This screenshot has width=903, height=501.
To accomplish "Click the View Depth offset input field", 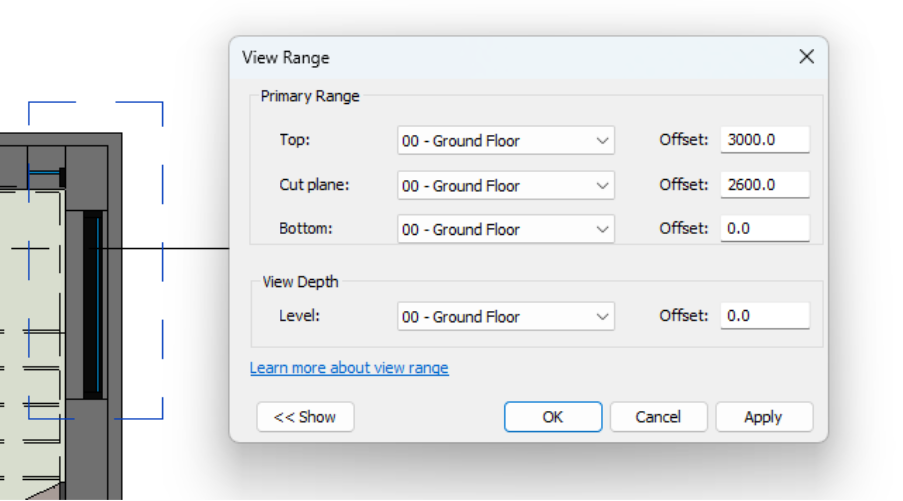I will pyautogui.click(x=765, y=316).
